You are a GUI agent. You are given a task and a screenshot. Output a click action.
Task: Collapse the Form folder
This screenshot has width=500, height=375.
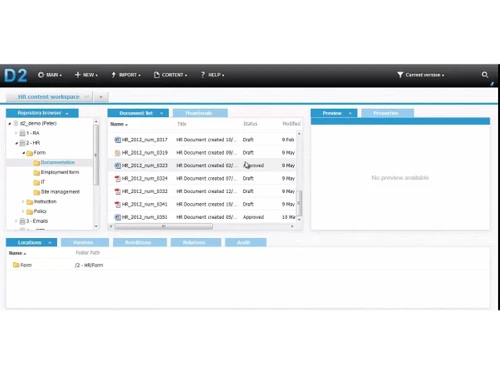pos(23,153)
